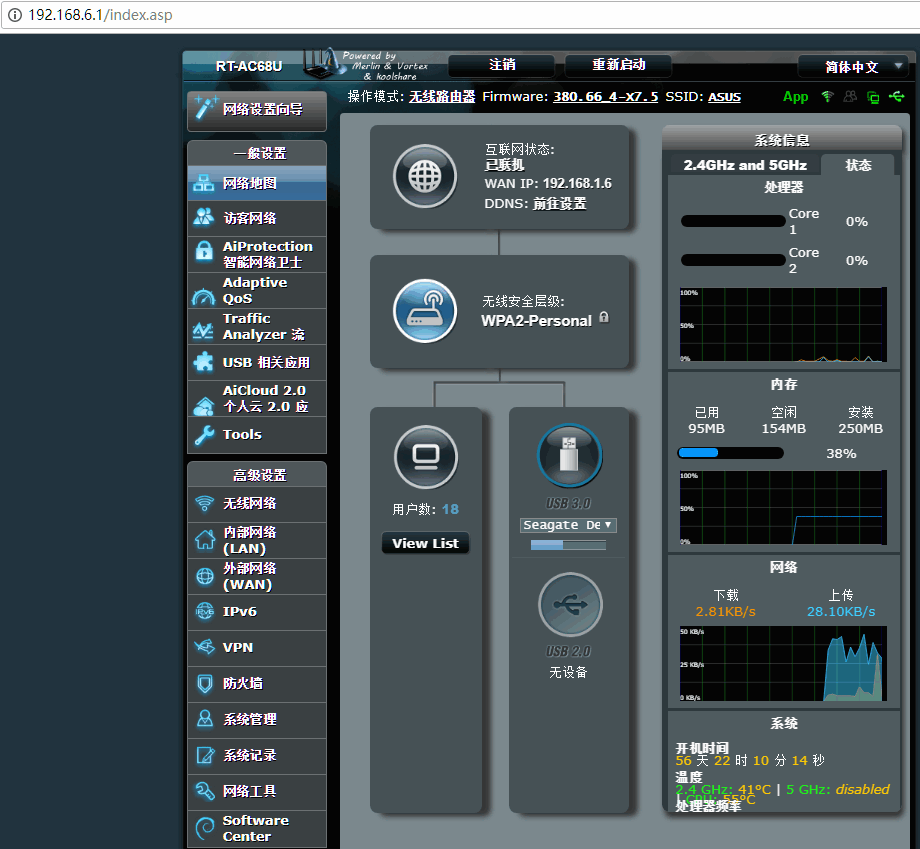This screenshot has height=849, width=920.
Task: Switch to the 2.4GHz and 5GHz tab
Action: pos(744,165)
